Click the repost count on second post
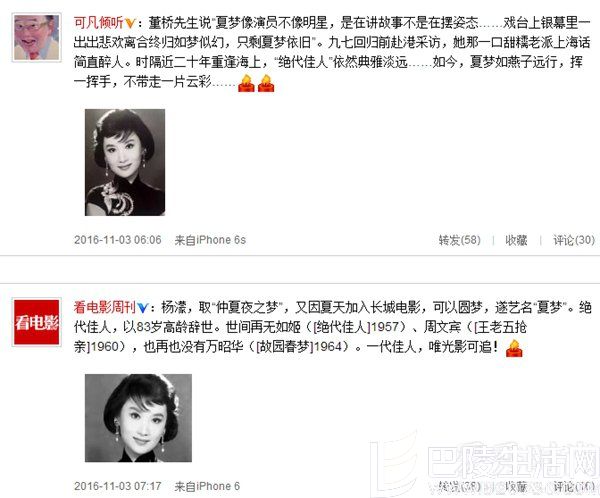The image size is (600, 498). tap(459, 486)
